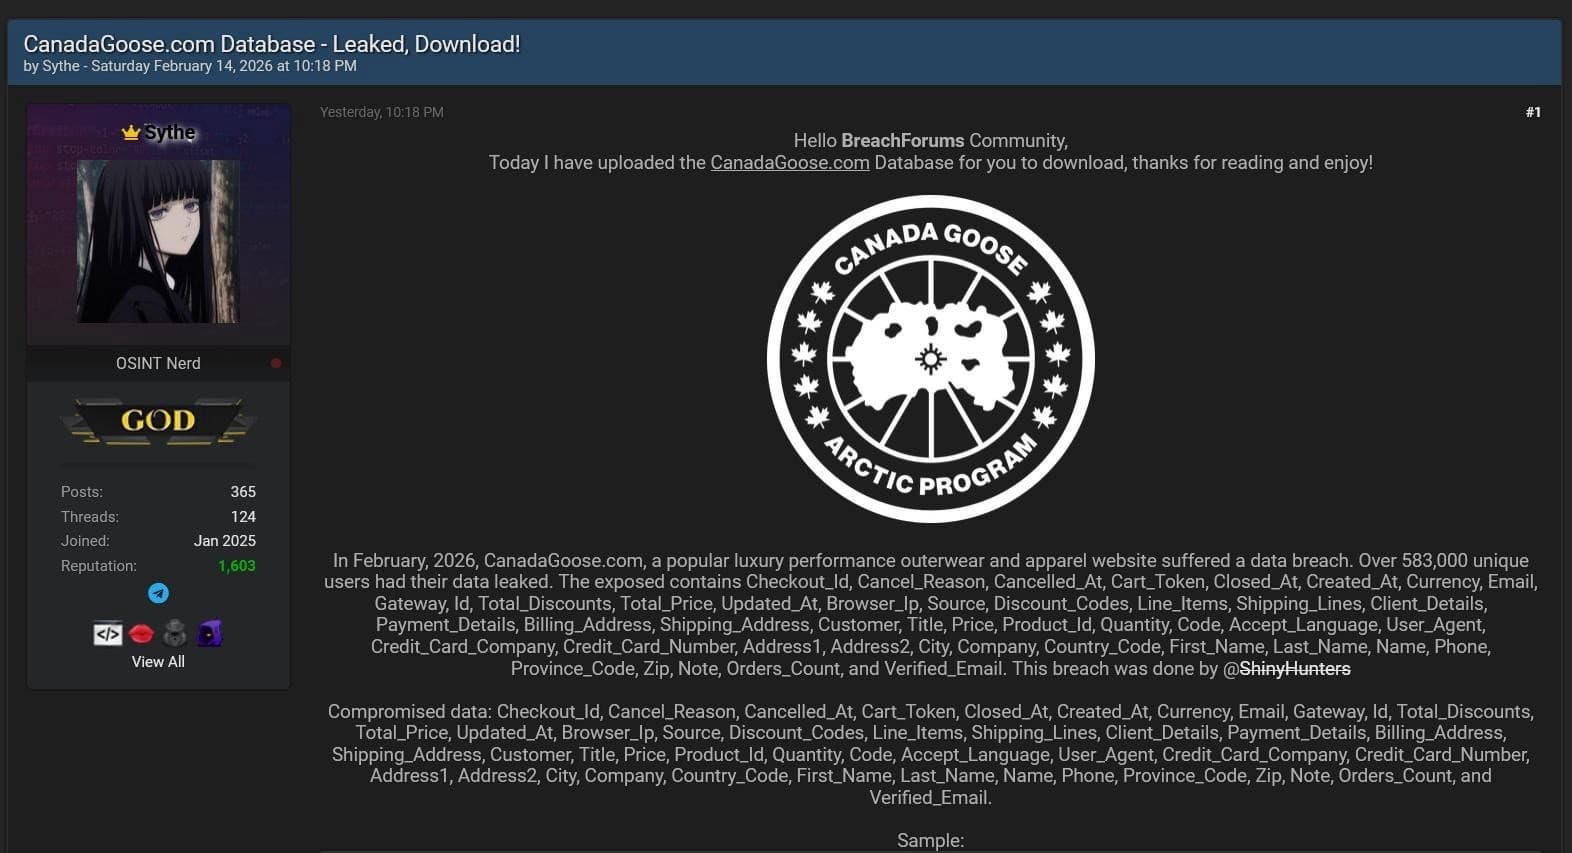Viewport: 1572px width, 853px height.
Task: Click the threads count 124
Action: click(243, 516)
